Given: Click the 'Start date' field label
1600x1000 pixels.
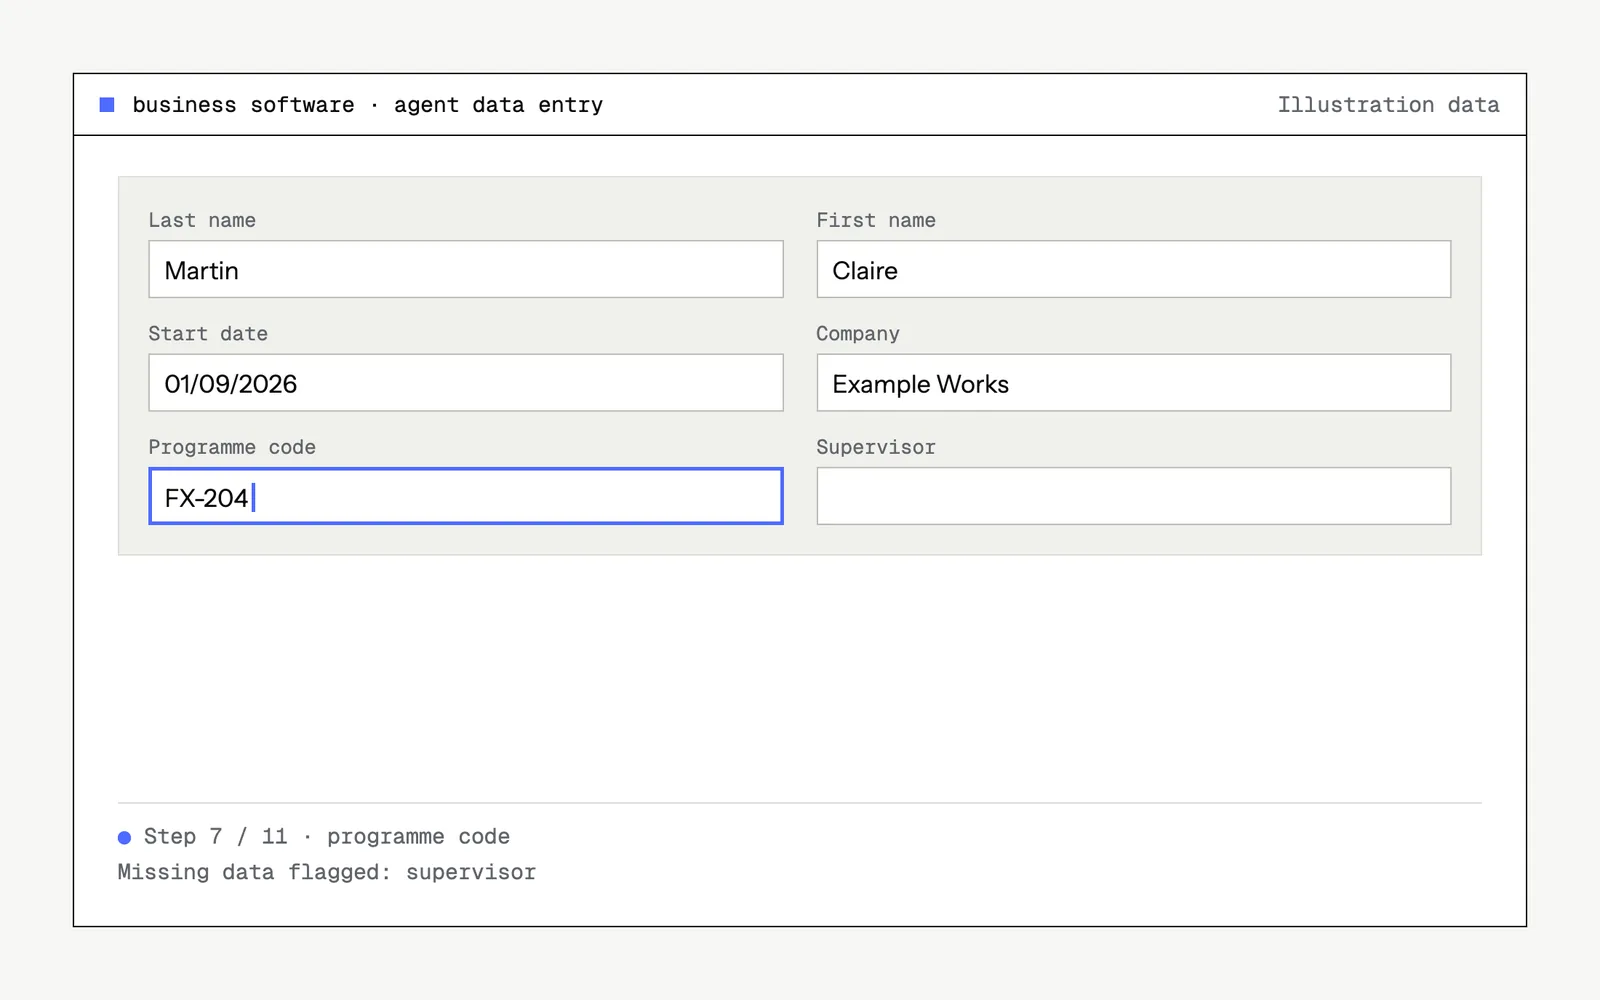Looking at the screenshot, I should pos(208,334).
